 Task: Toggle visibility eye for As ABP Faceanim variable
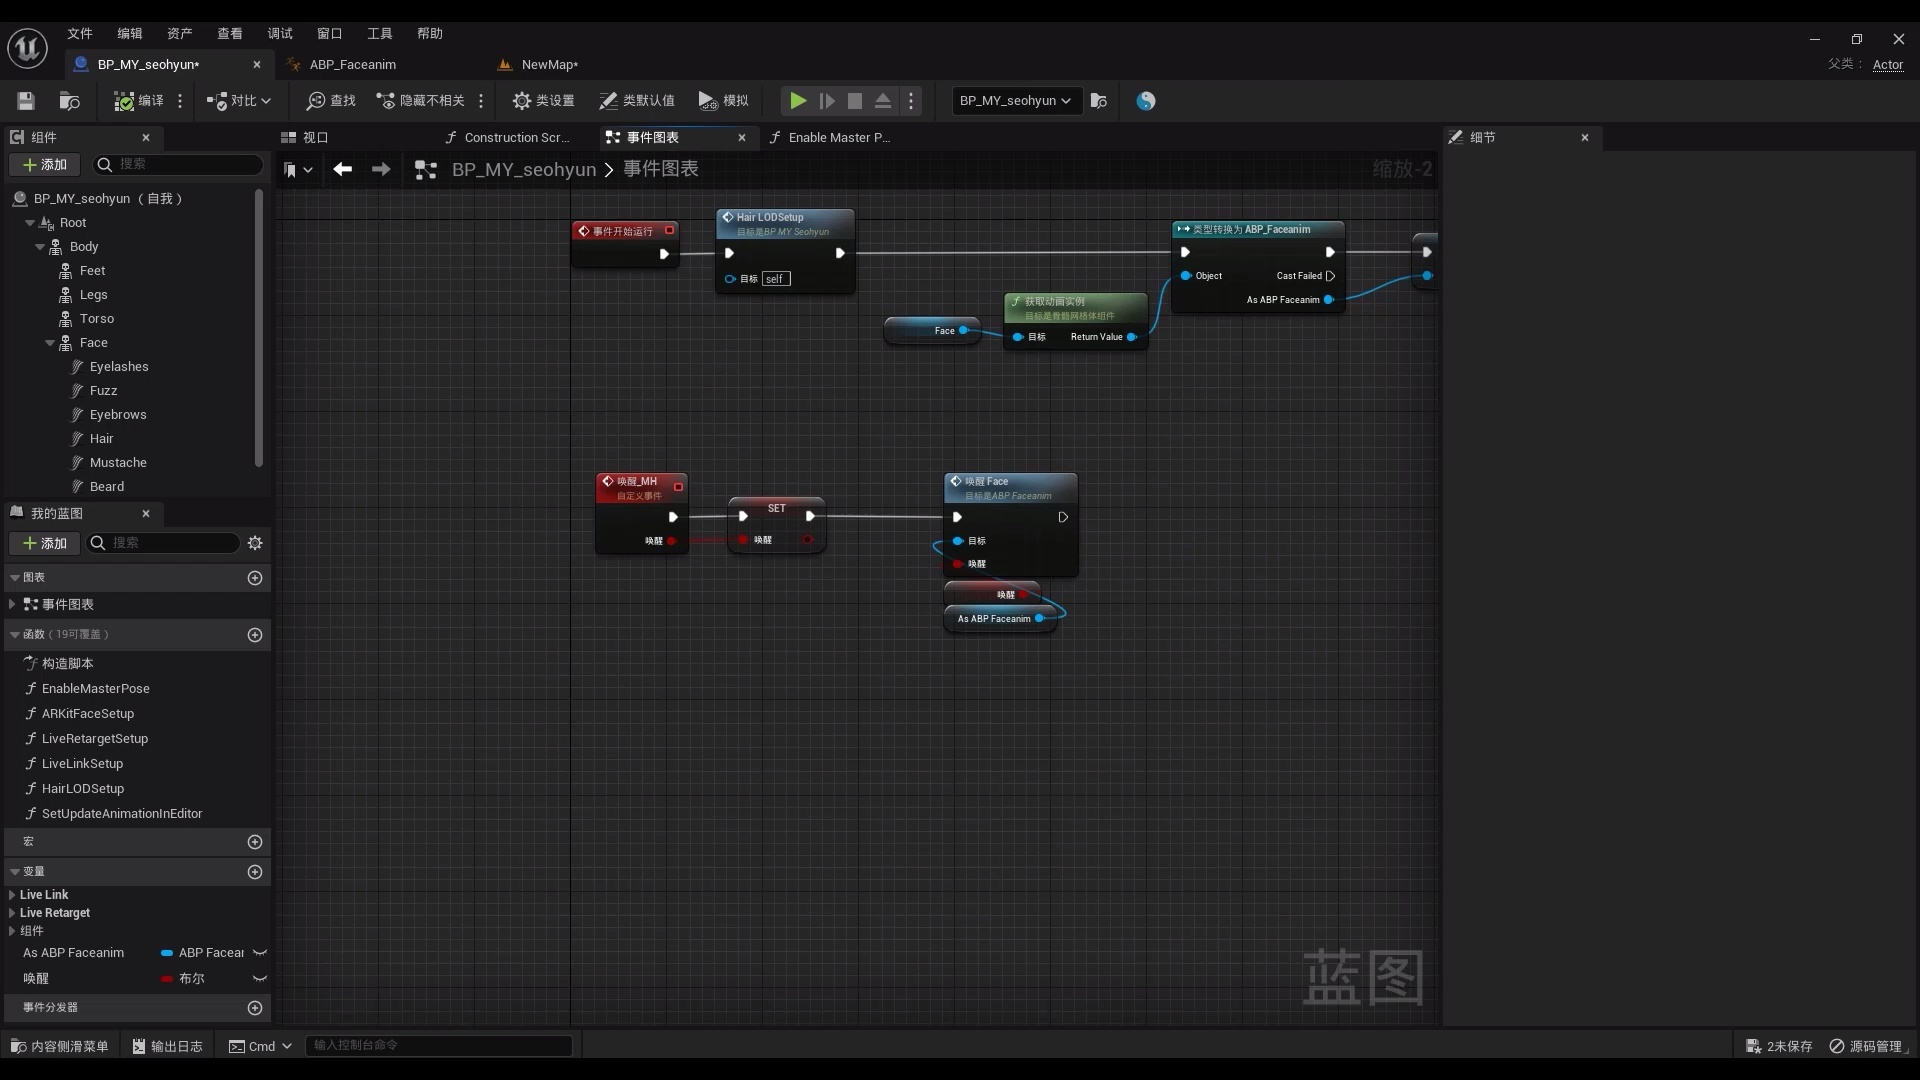point(260,953)
